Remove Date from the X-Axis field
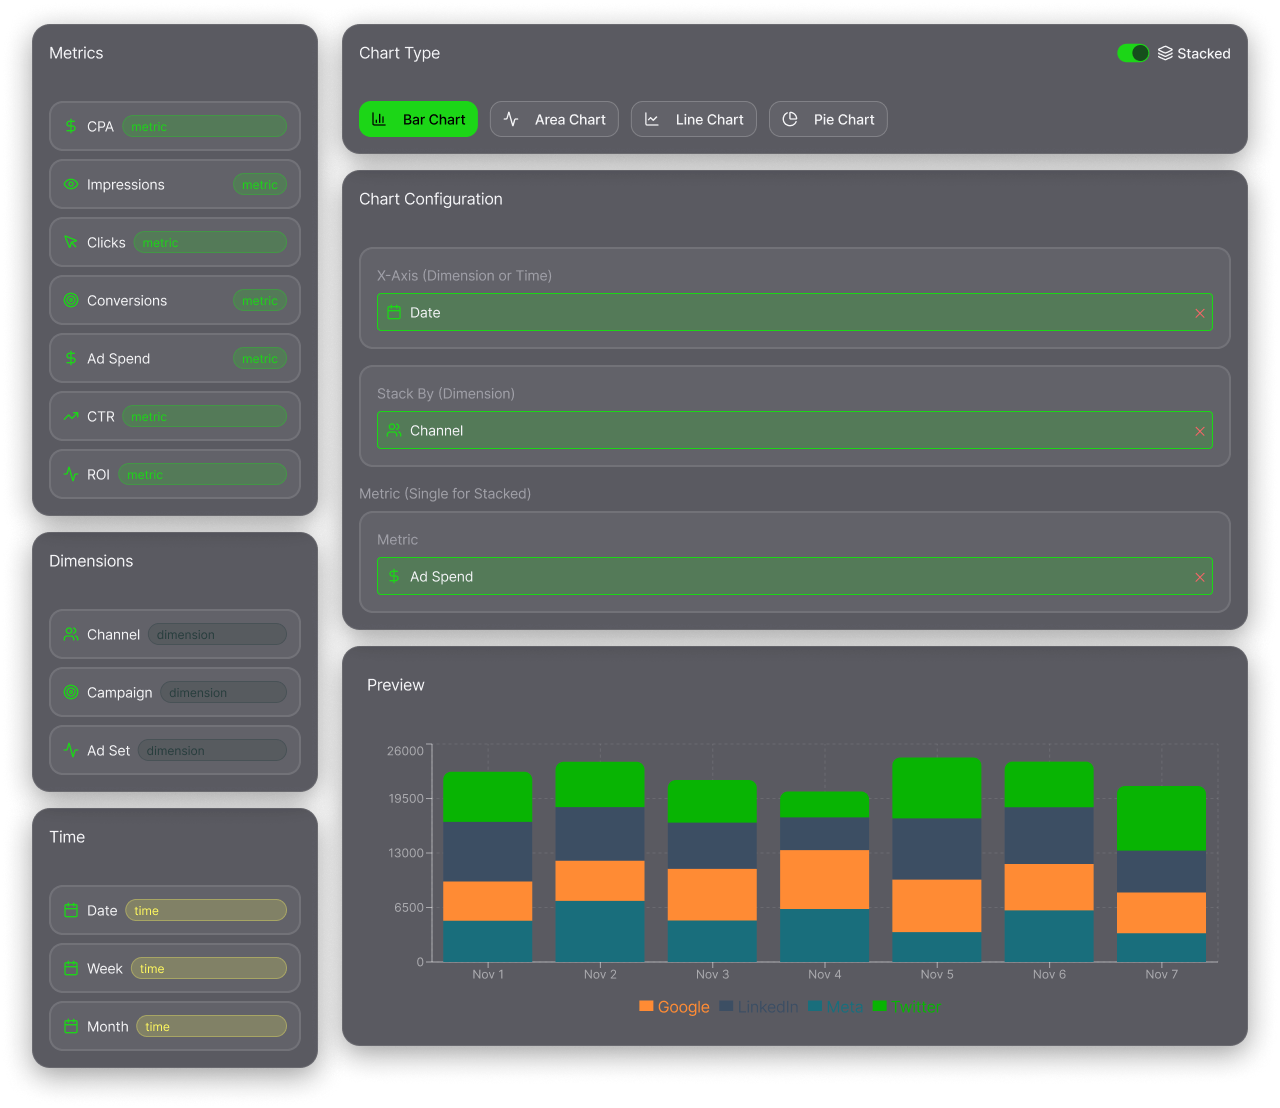The width and height of the screenshot is (1280, 1108). 1199,312
